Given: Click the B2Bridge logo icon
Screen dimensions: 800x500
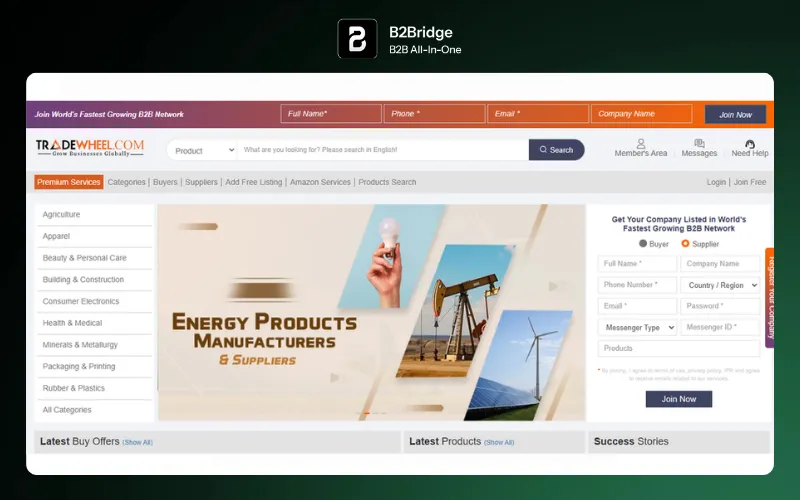Looking at the screenshot, I should pos(357,39).
